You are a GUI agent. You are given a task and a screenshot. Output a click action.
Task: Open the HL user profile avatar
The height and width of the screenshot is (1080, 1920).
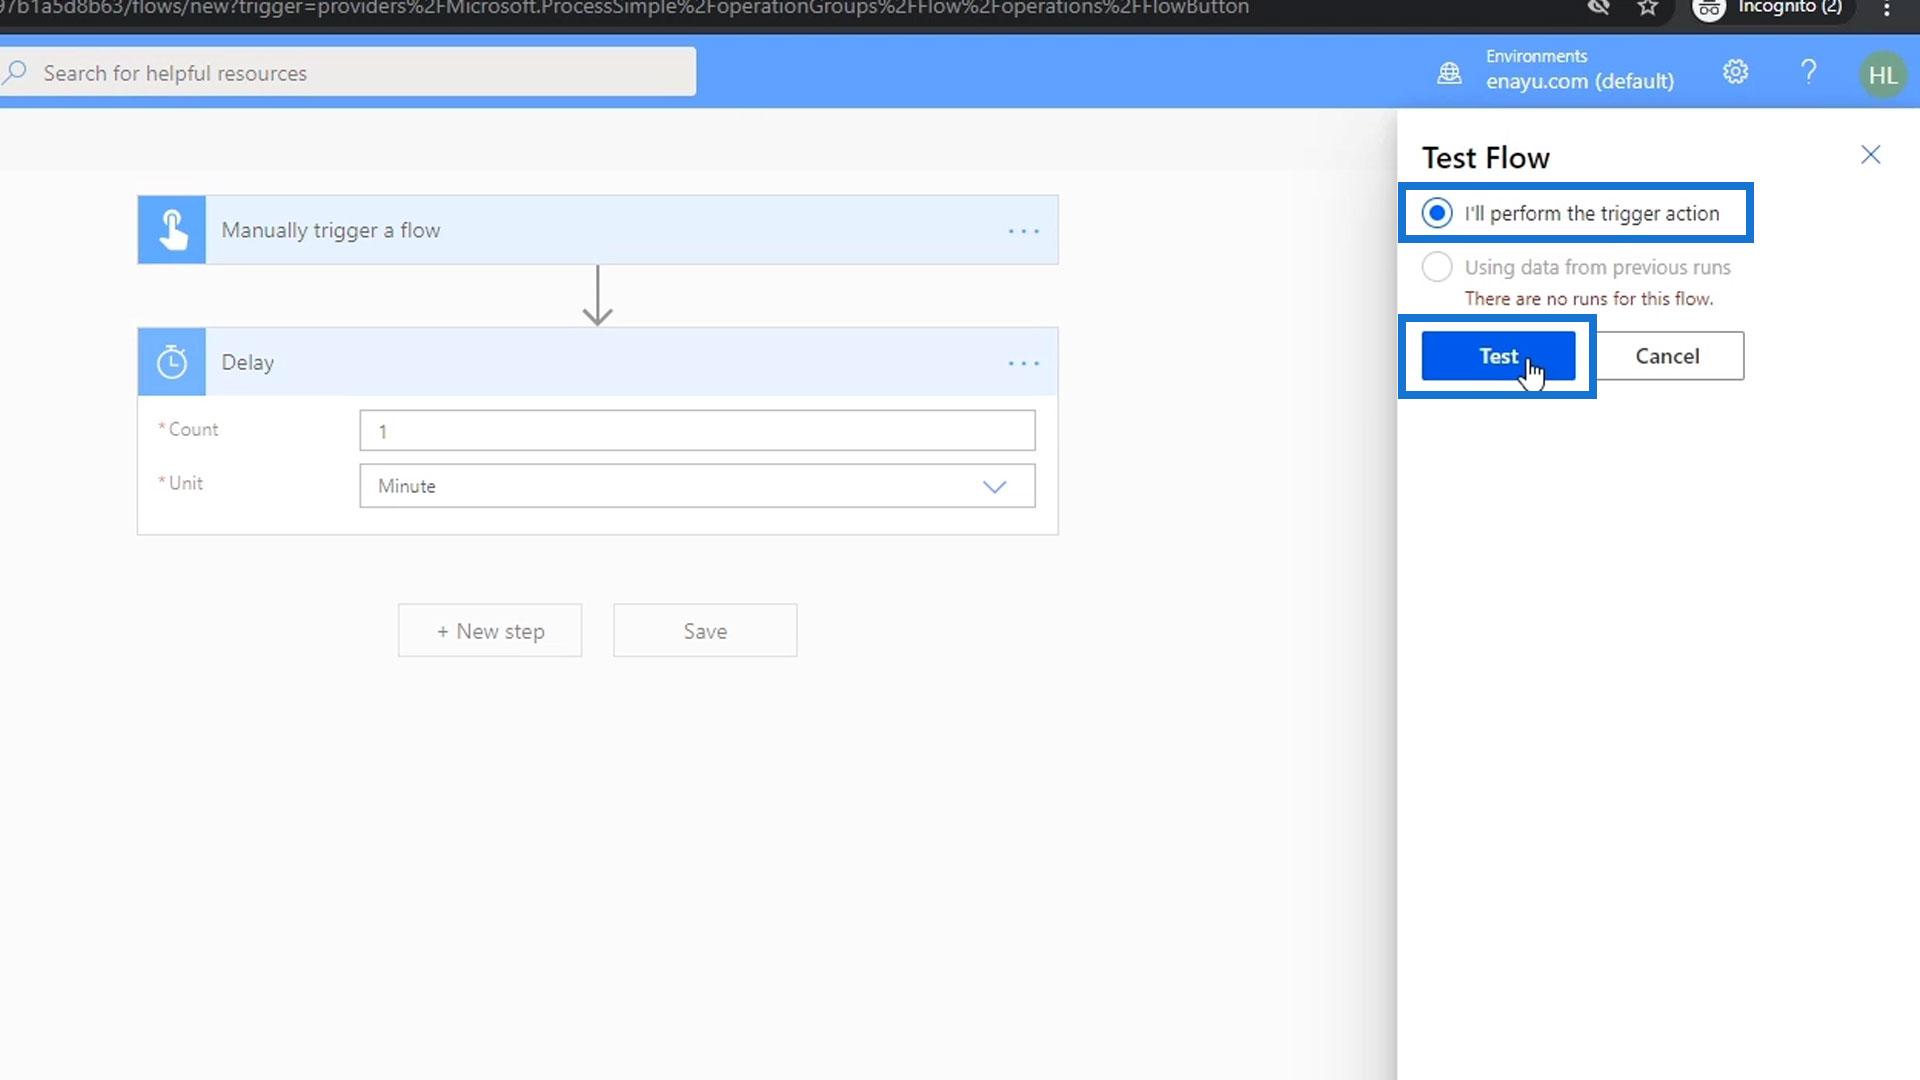1882,75
